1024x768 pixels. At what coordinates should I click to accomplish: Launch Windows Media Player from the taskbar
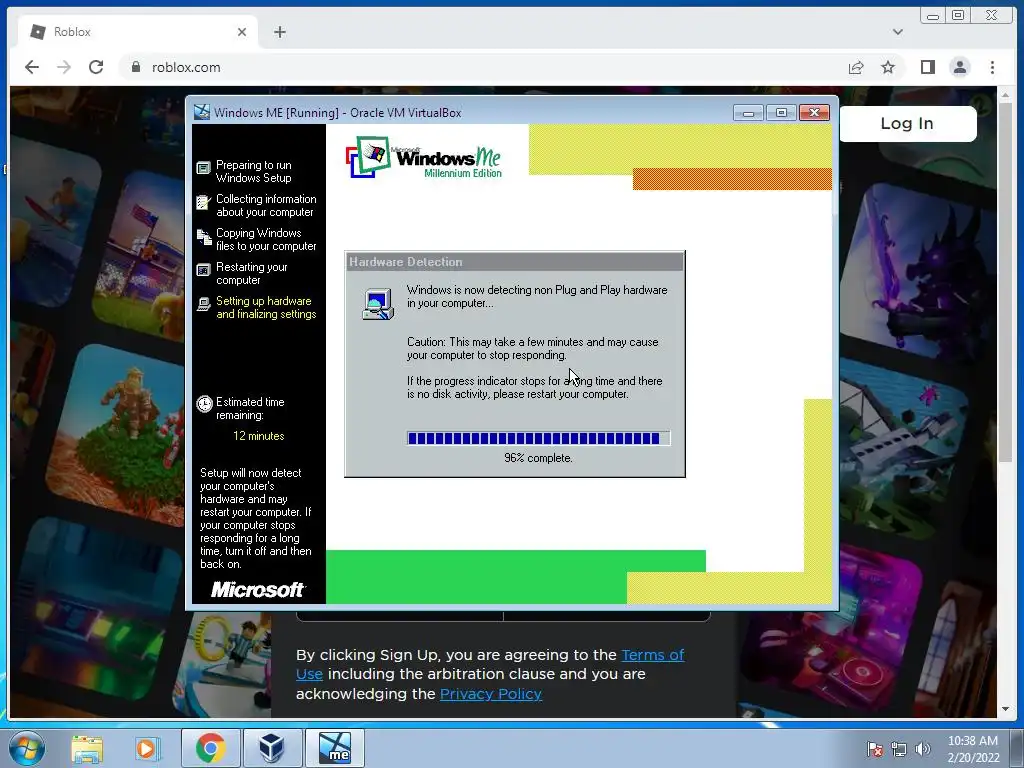coord(147,748)
